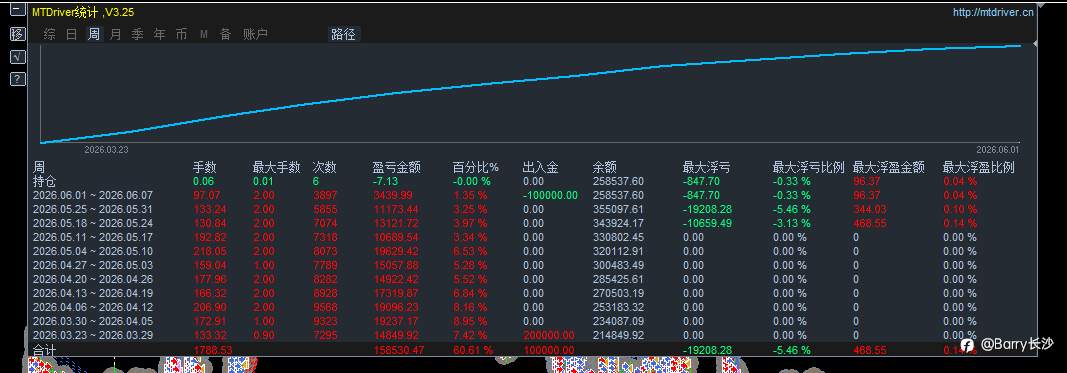Click the 手数 column header
This screenshot has height=373, width=1067.
[205, 167]
